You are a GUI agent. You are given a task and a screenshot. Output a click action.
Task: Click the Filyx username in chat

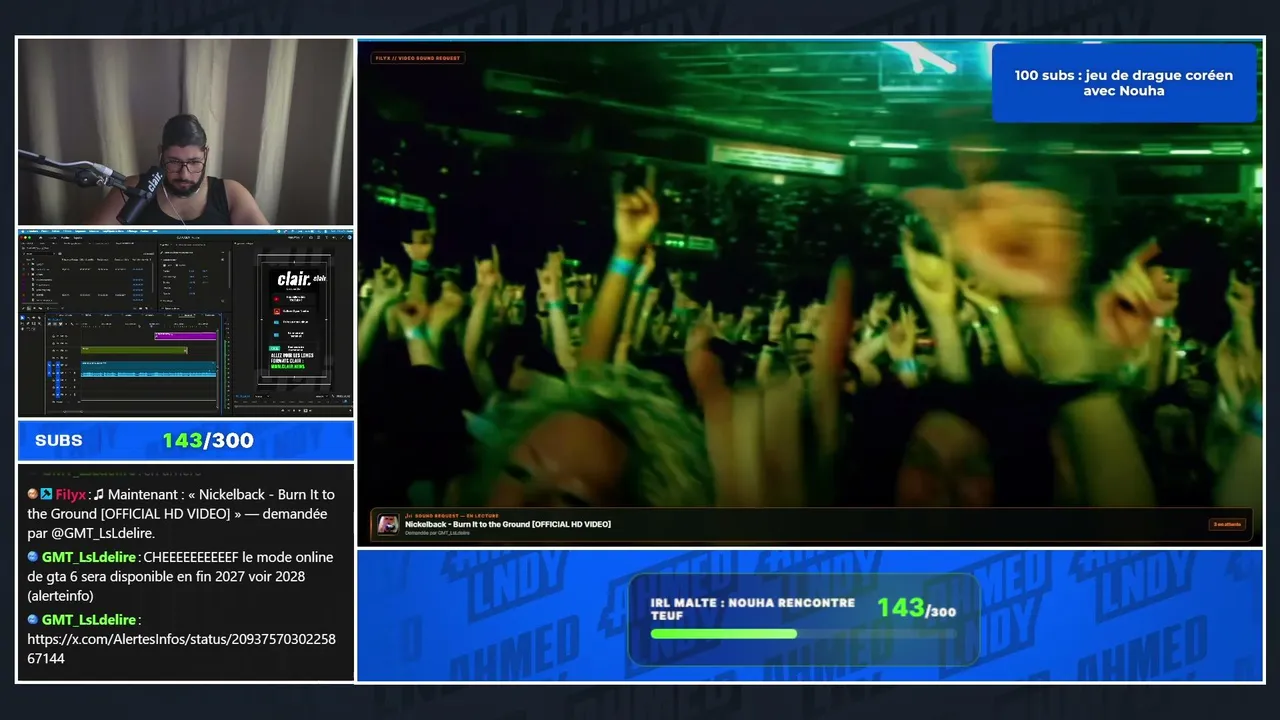pyautogui.click(x=71, y=494)
